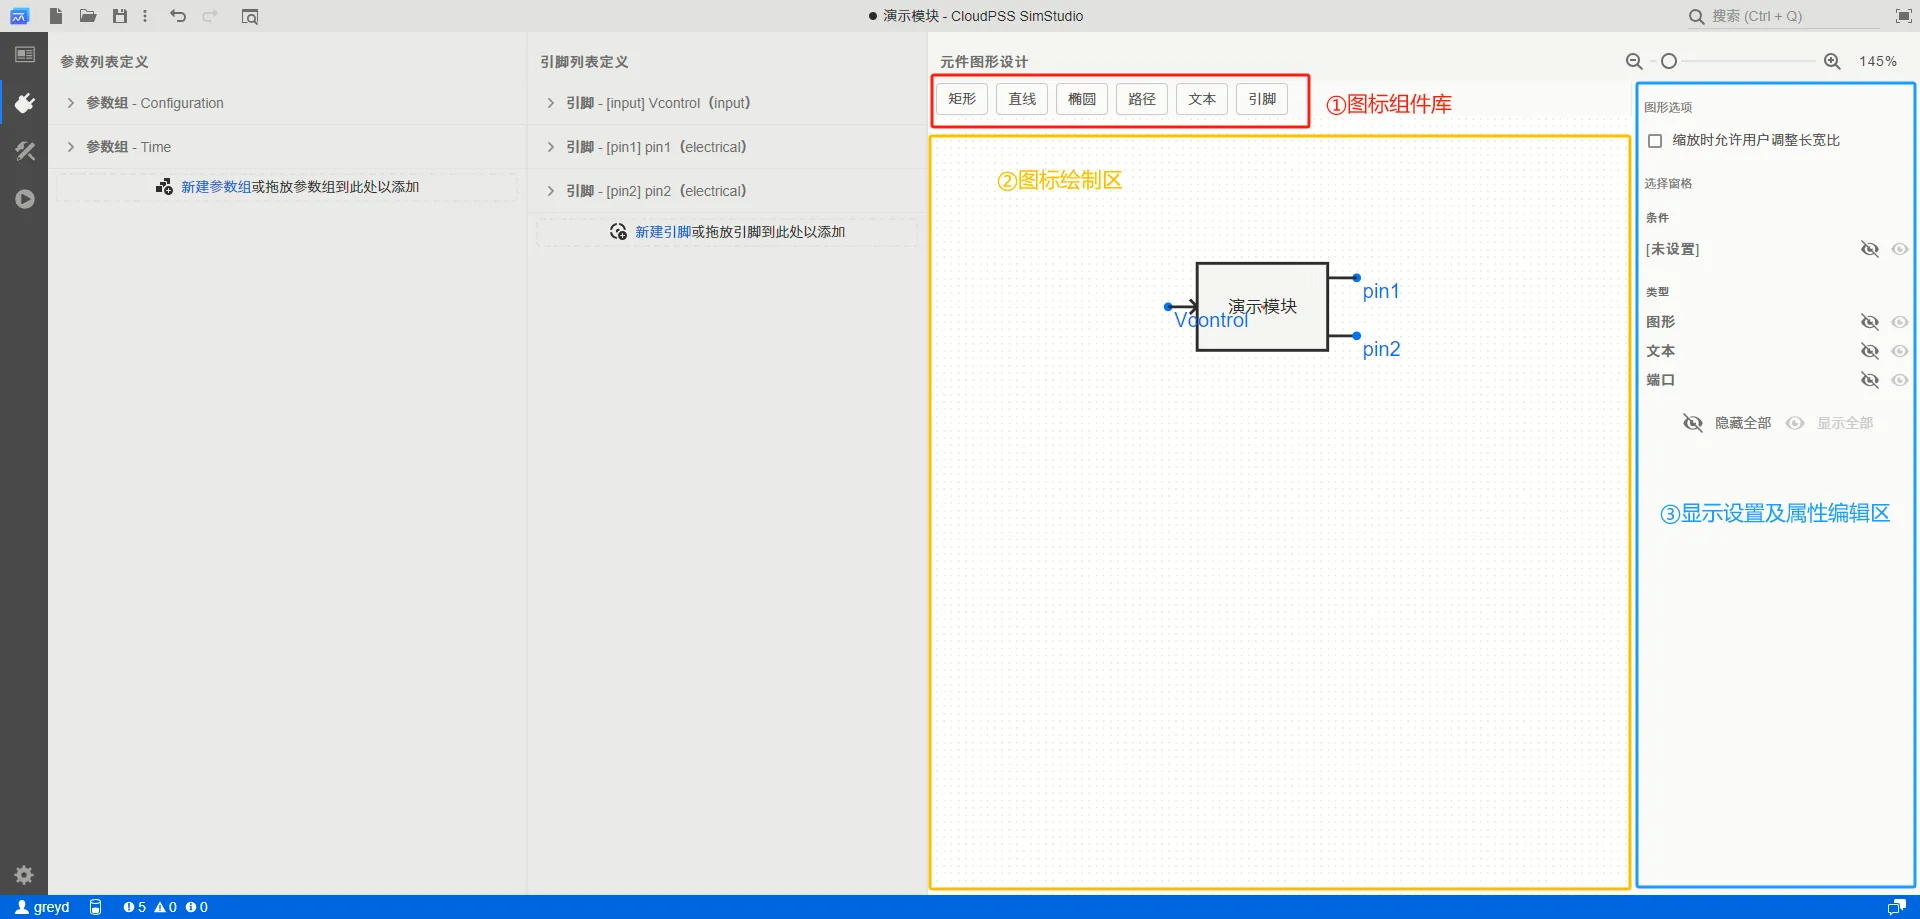Add a pin with the 引脚 button
1920x919 pixels.
point(1262,99)
